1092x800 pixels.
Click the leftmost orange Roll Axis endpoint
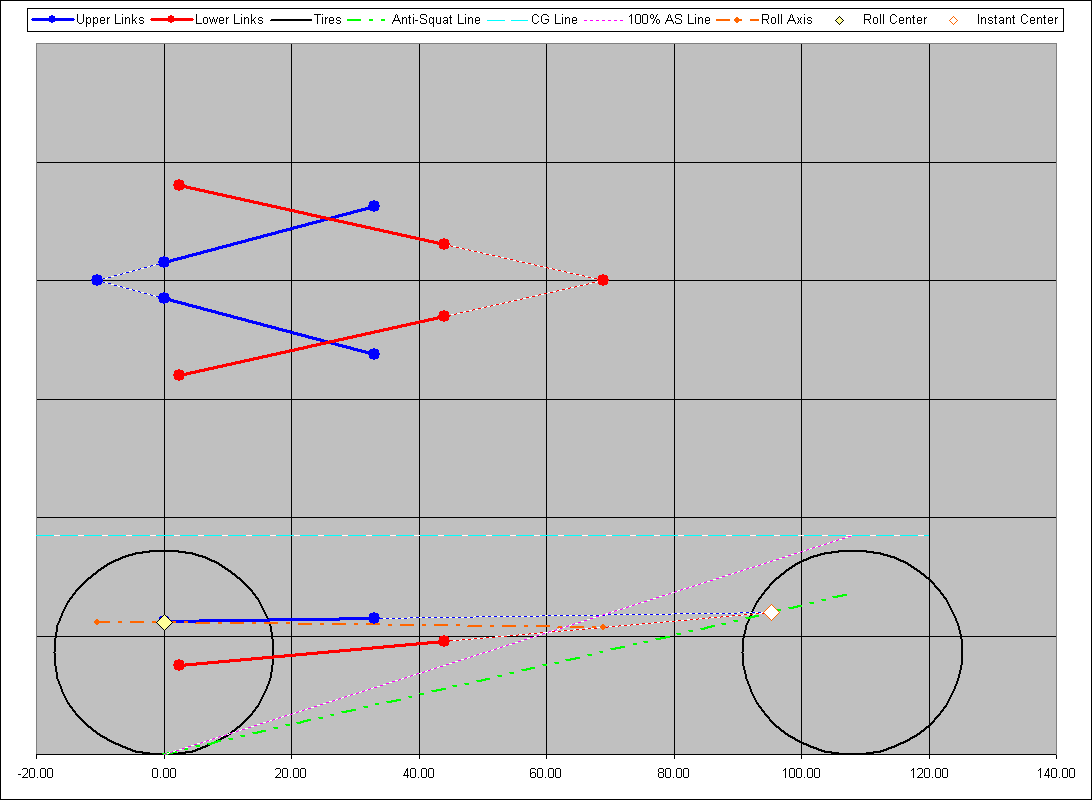[x=98, y=622]
